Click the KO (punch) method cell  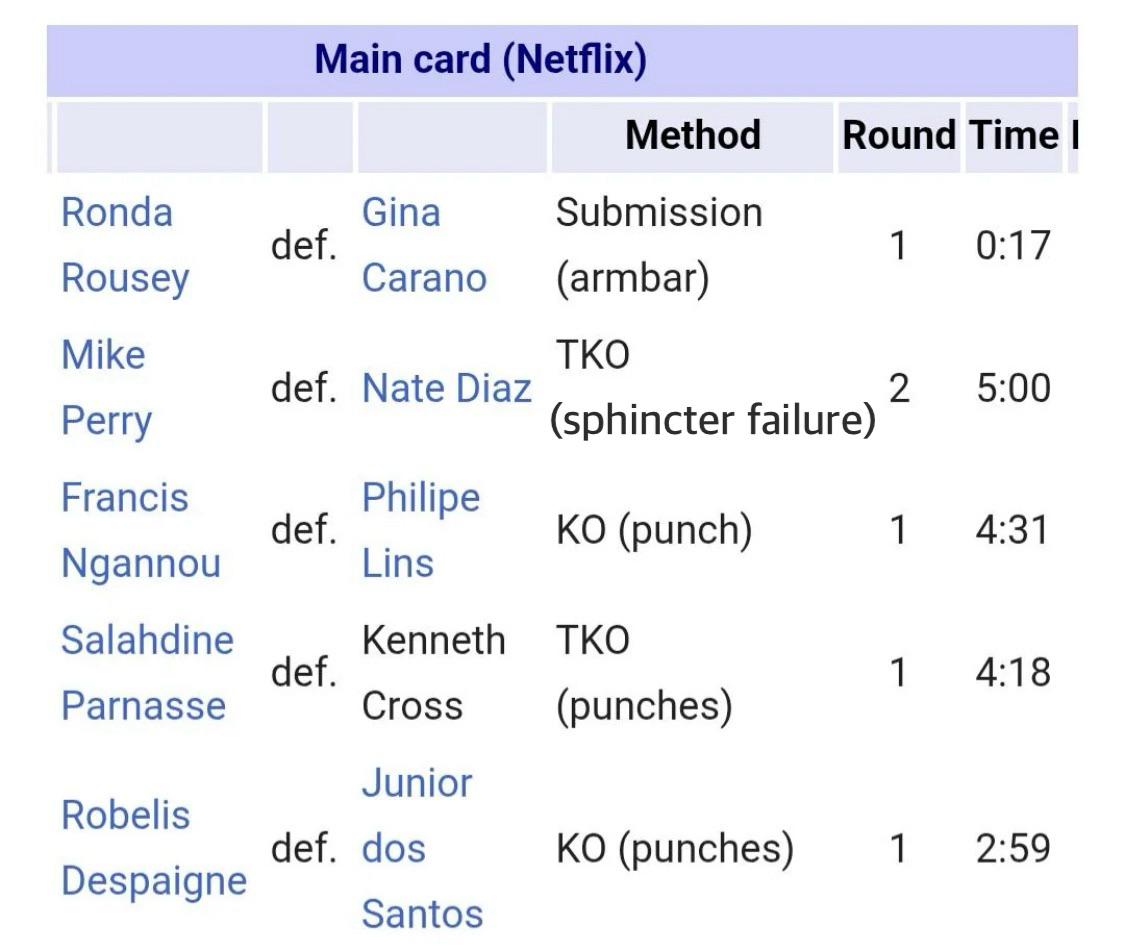(x=654, y=531)
